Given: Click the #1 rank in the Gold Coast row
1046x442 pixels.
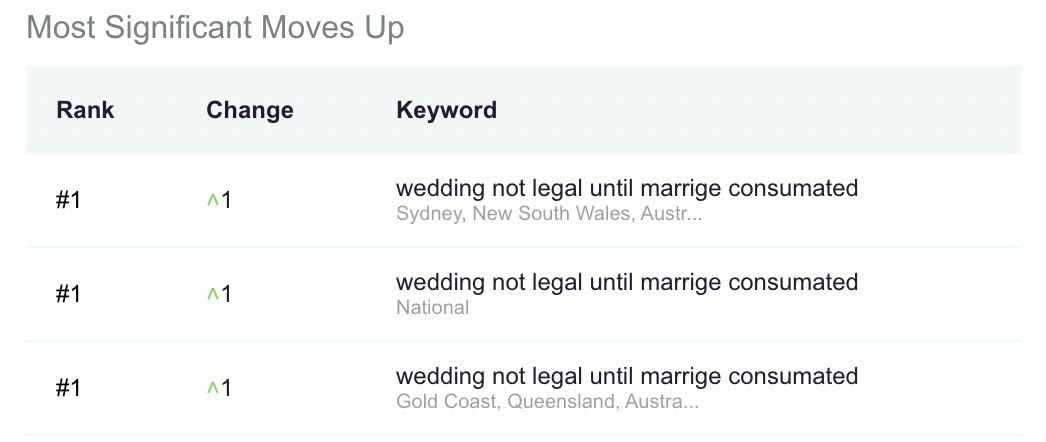Looking at the screenshot, I should pyautogui.click(x=68, y=388).
